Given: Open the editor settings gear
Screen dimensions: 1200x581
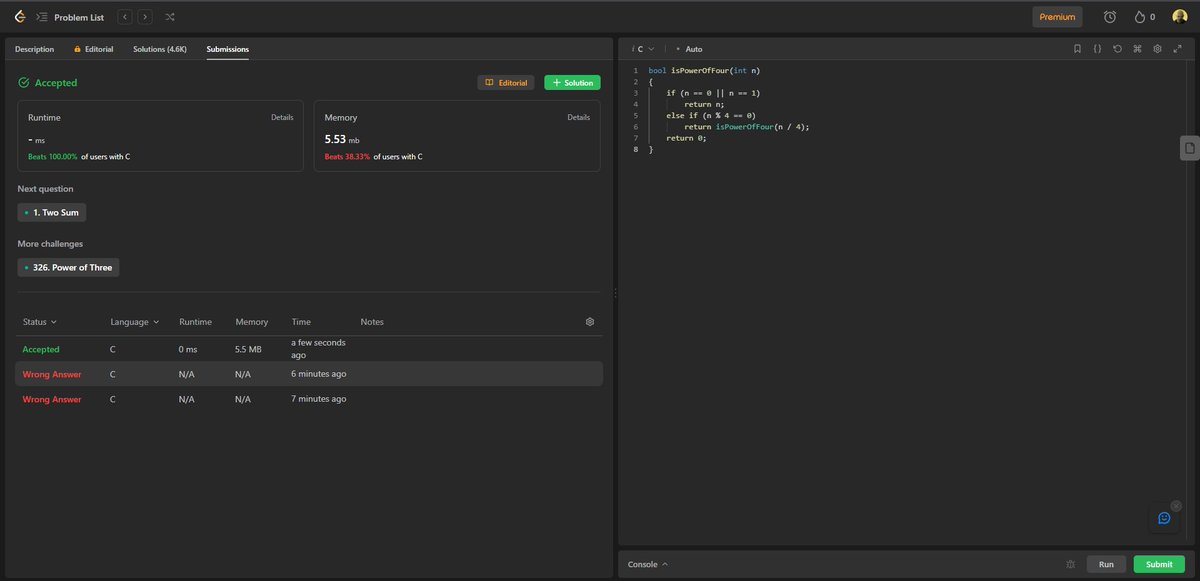Looking at the screenshot, I should click(x=1157, y=48).
